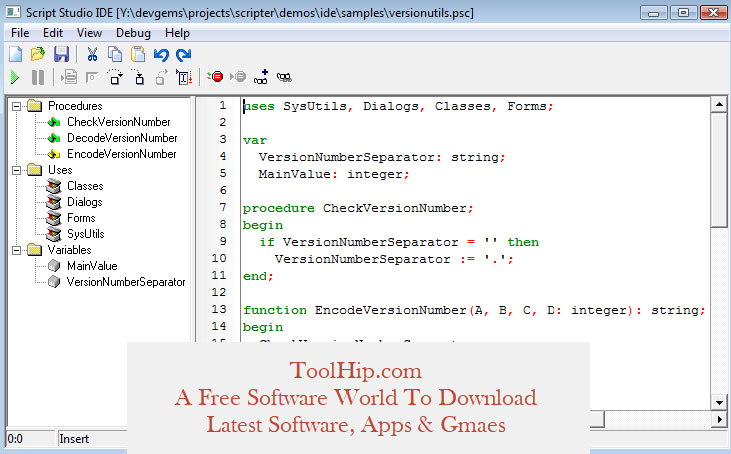Screen dimensions: 731x454
Task: Save the script with floppy disk icon
Action: point(61,54)
